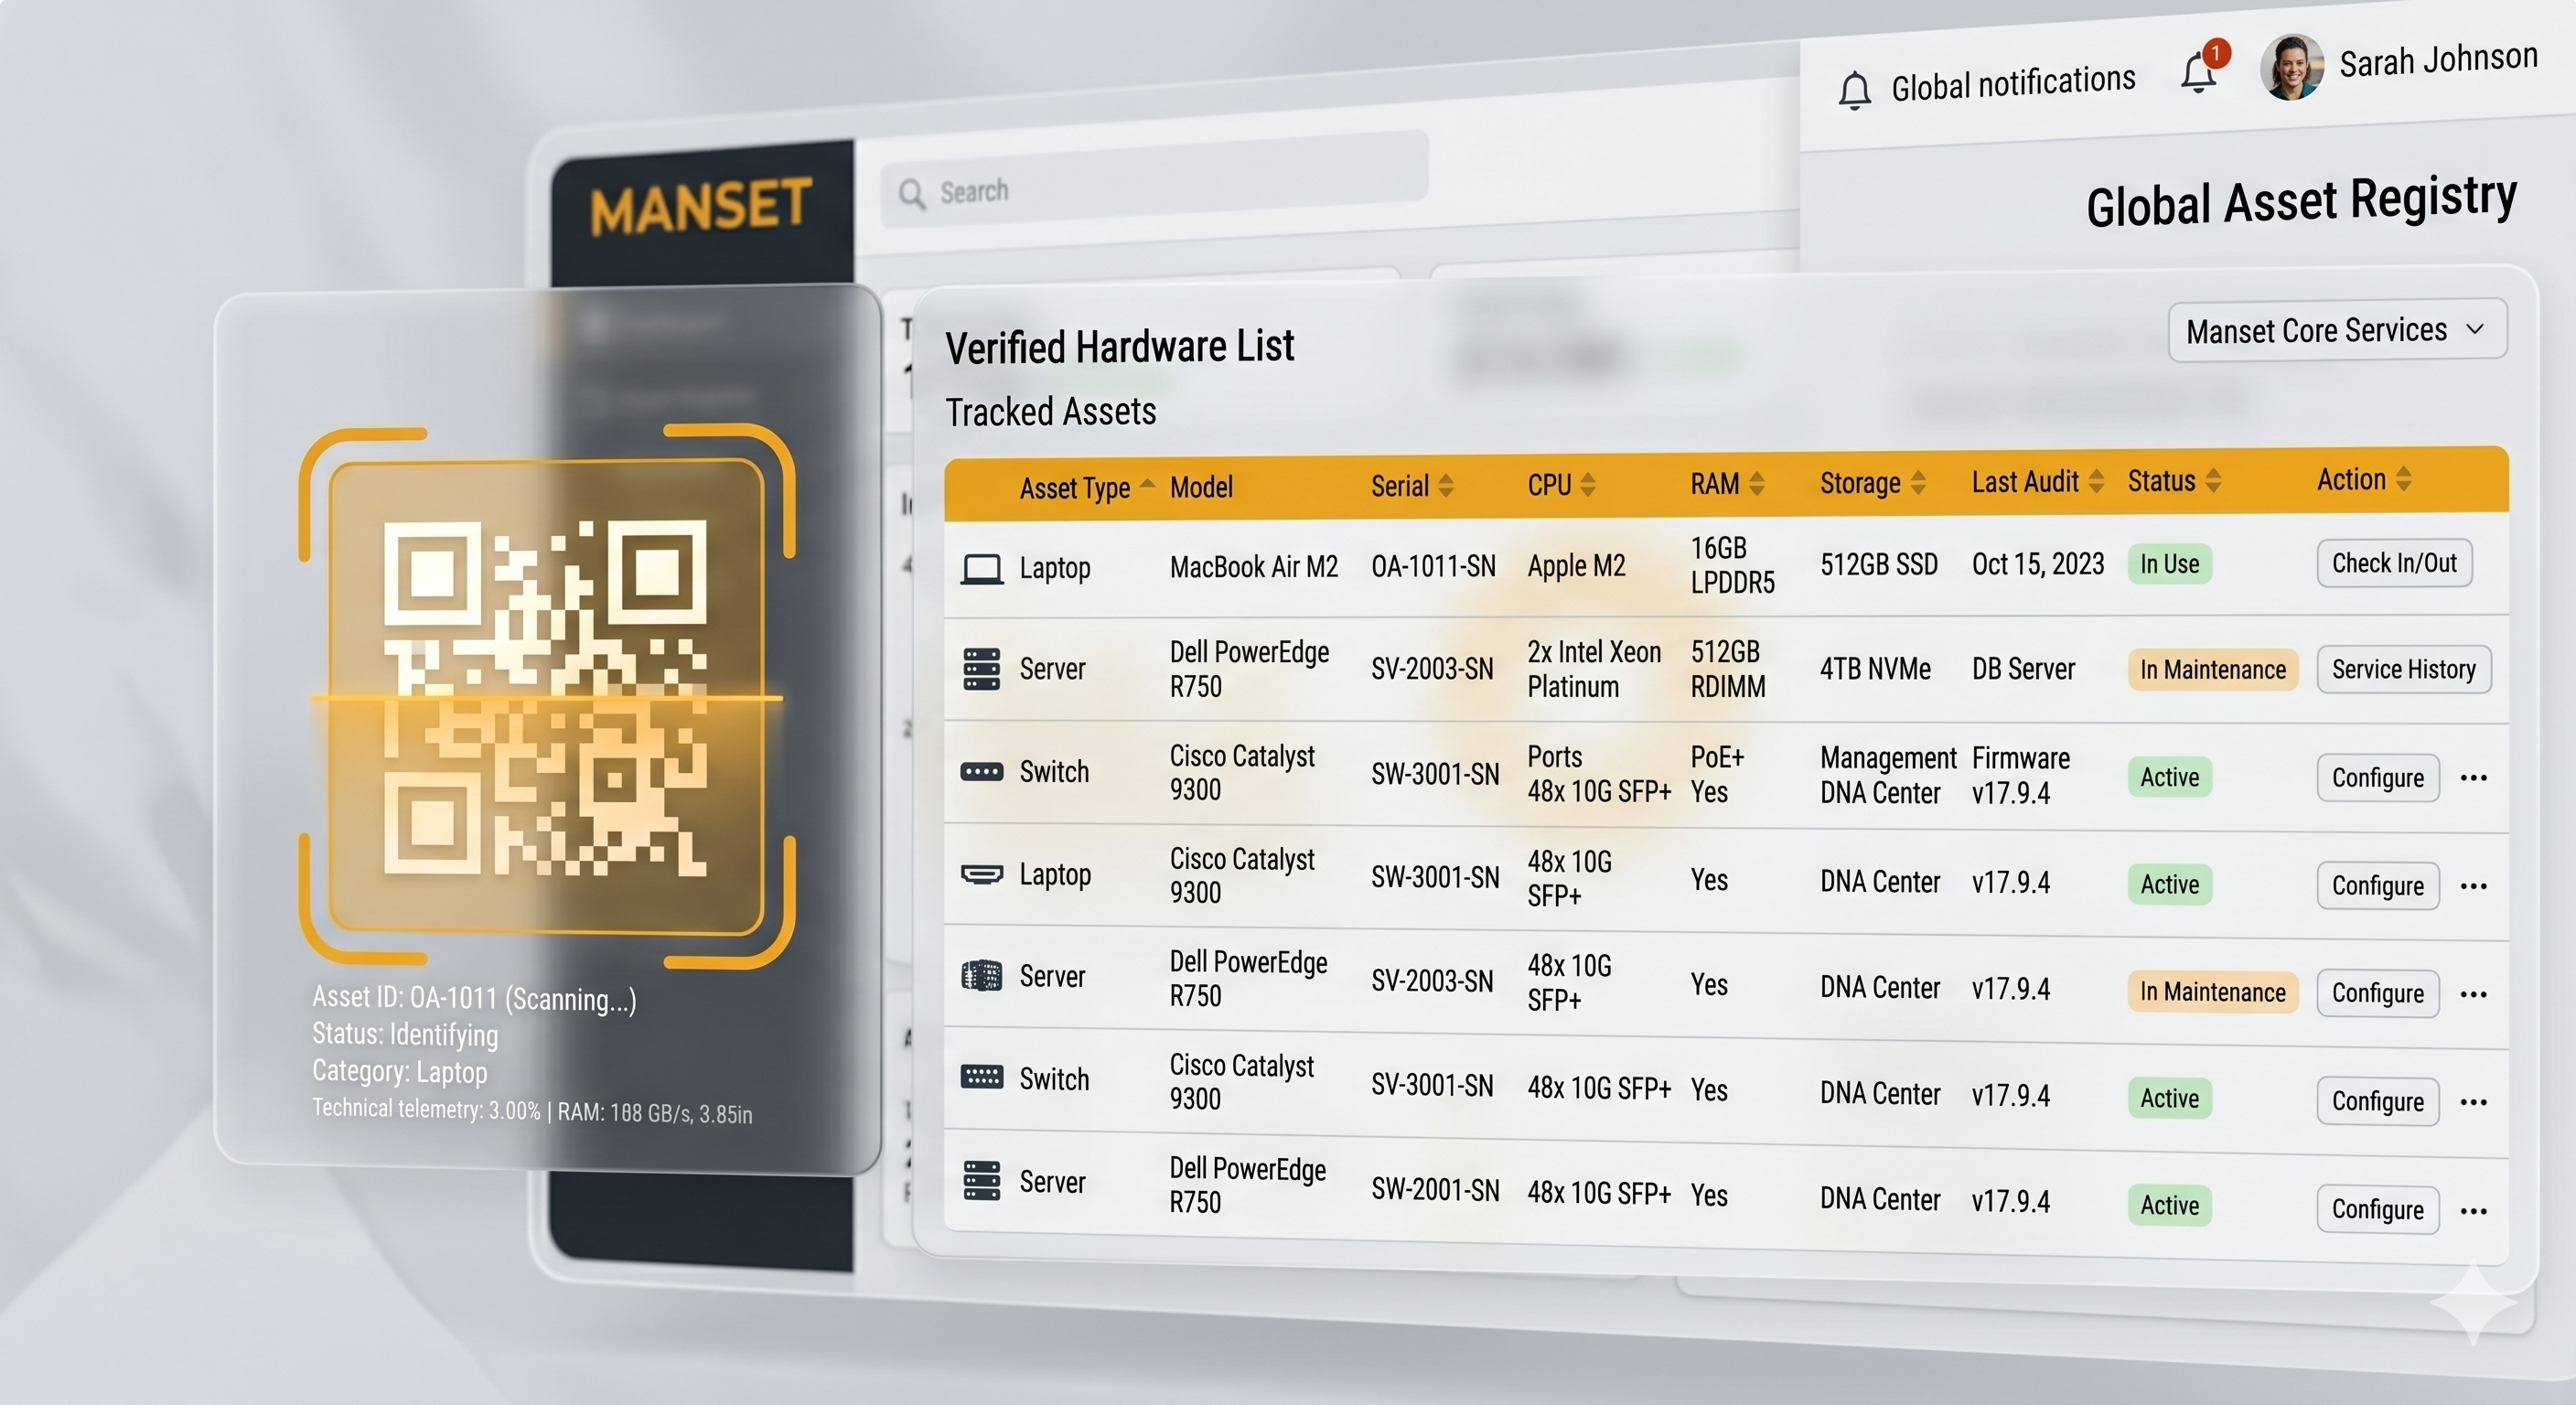Open Service History for the DB Server row
The image size is (2576, 1405).
(2403, 669)
